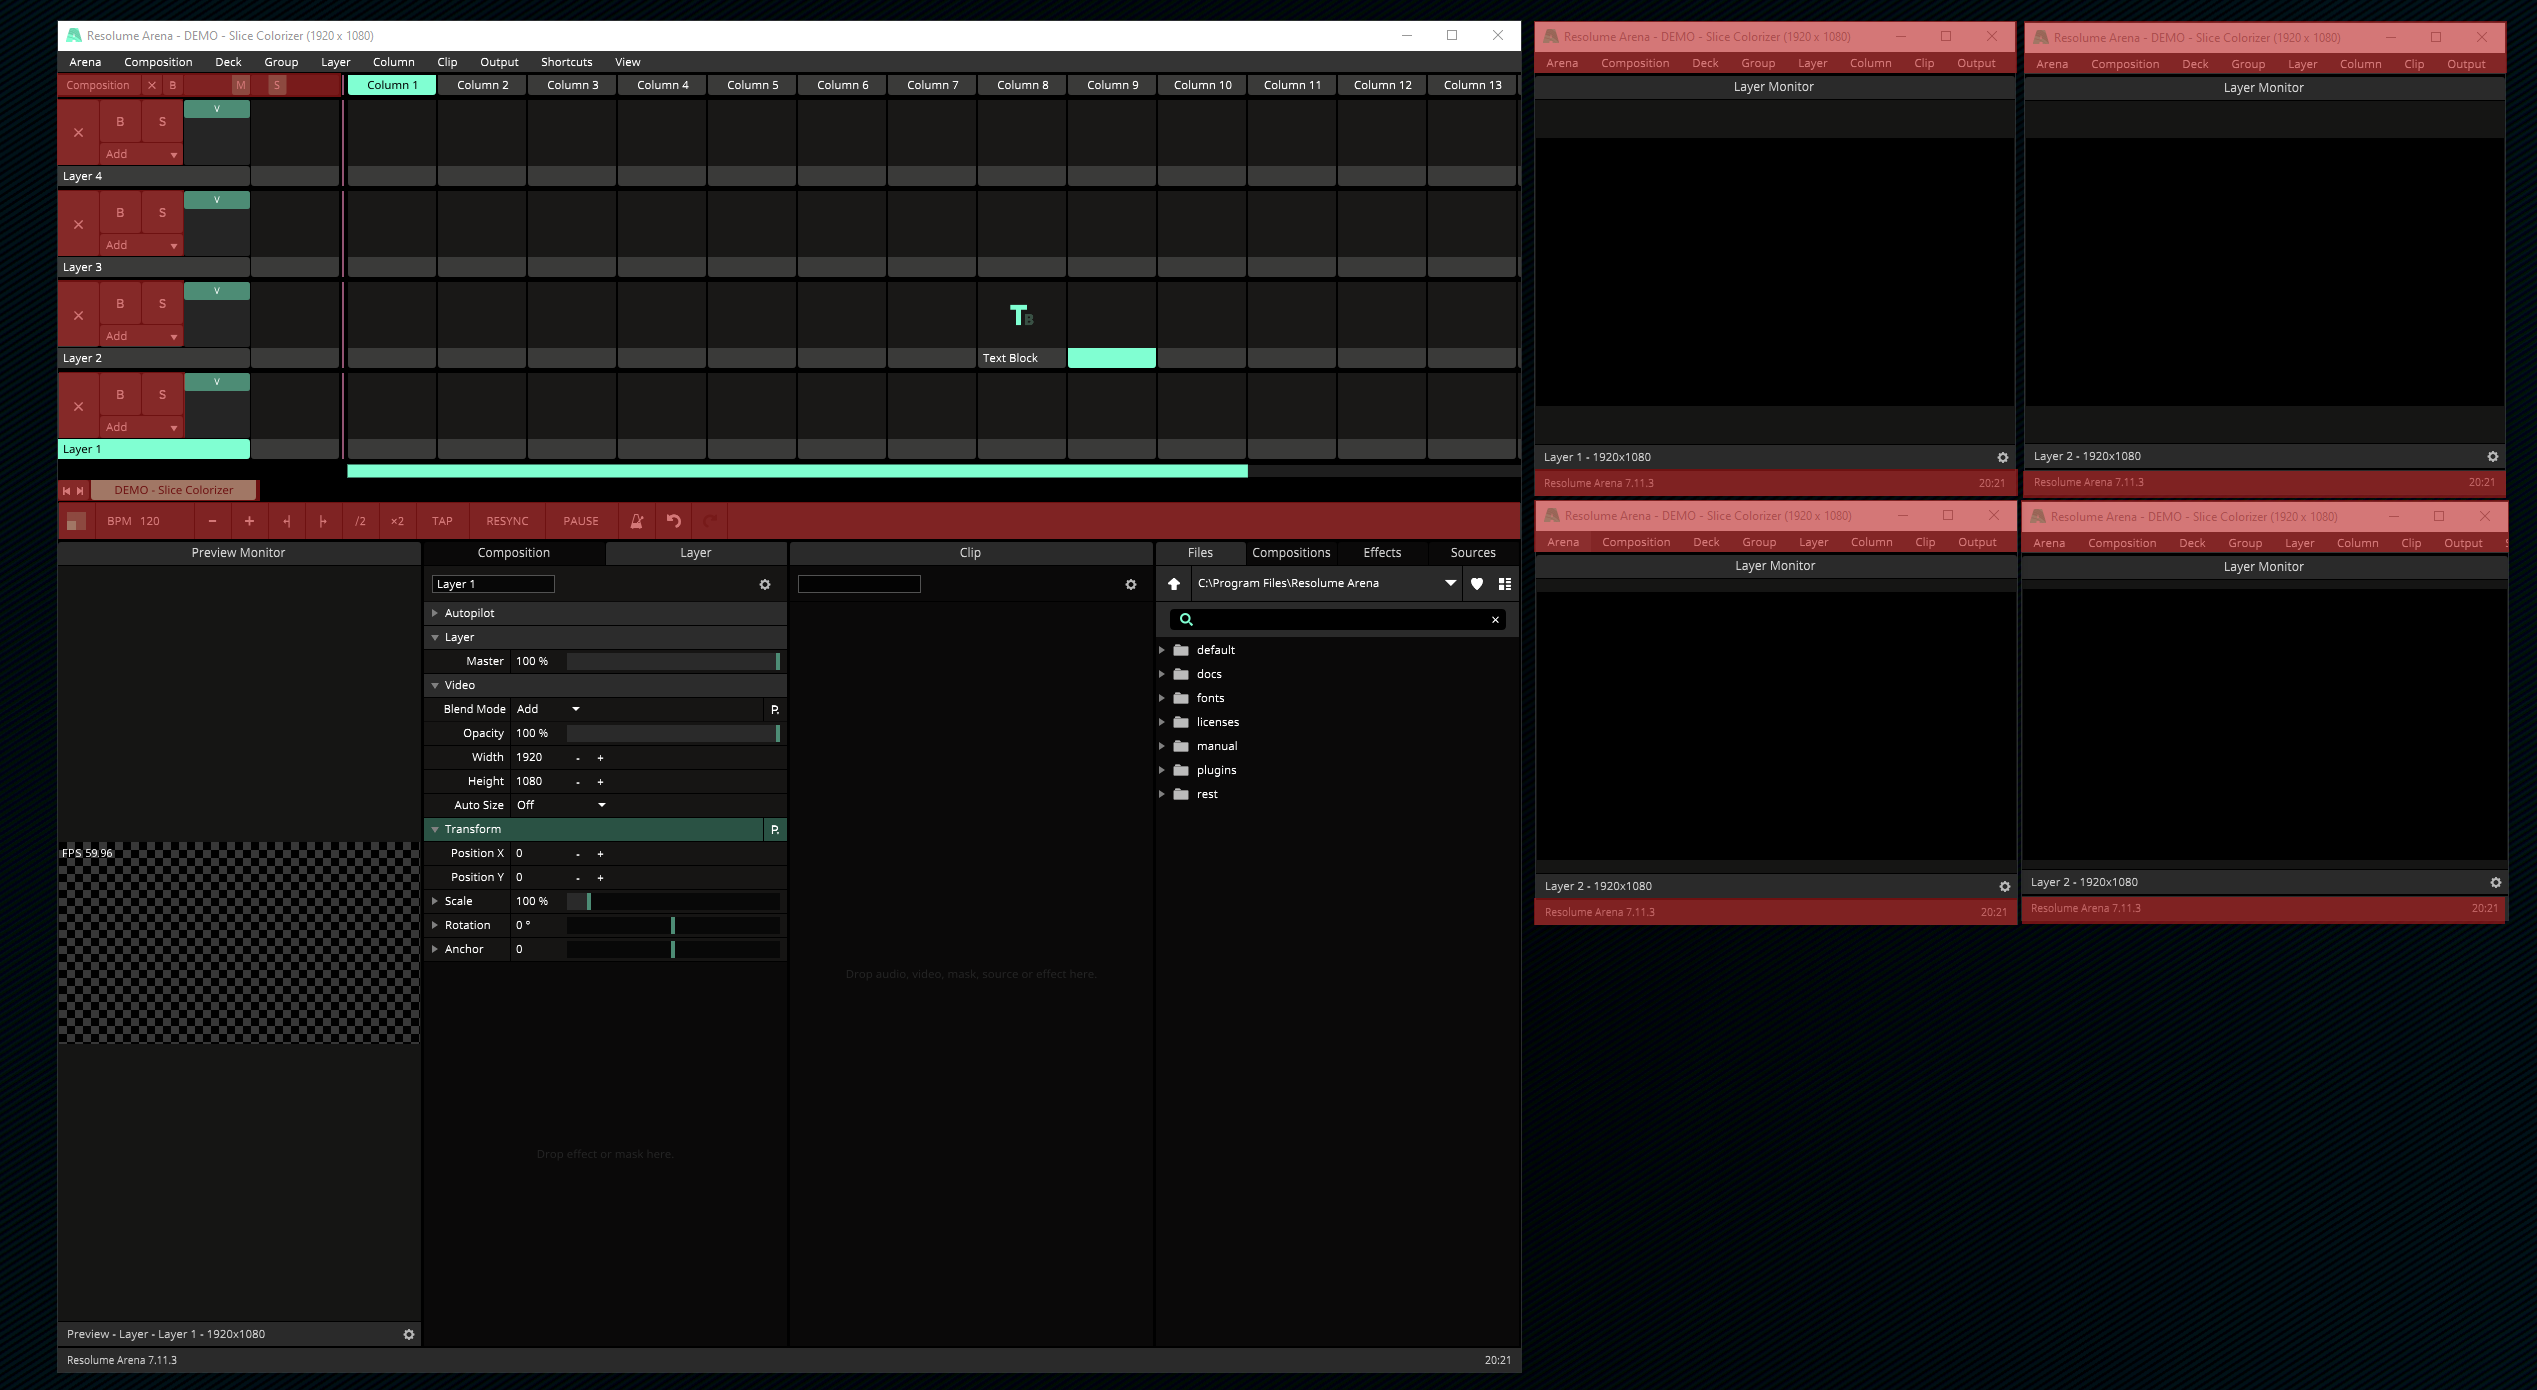2537x1390 pixels.
Task: Adjust the Opacity slider
Action: [x=672, y=733]
